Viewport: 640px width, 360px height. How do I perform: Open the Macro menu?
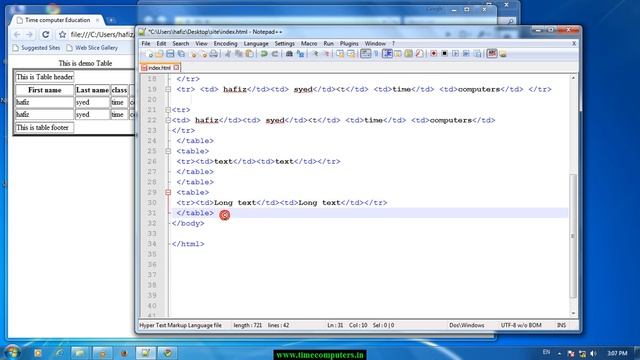(x=309, y=43)
